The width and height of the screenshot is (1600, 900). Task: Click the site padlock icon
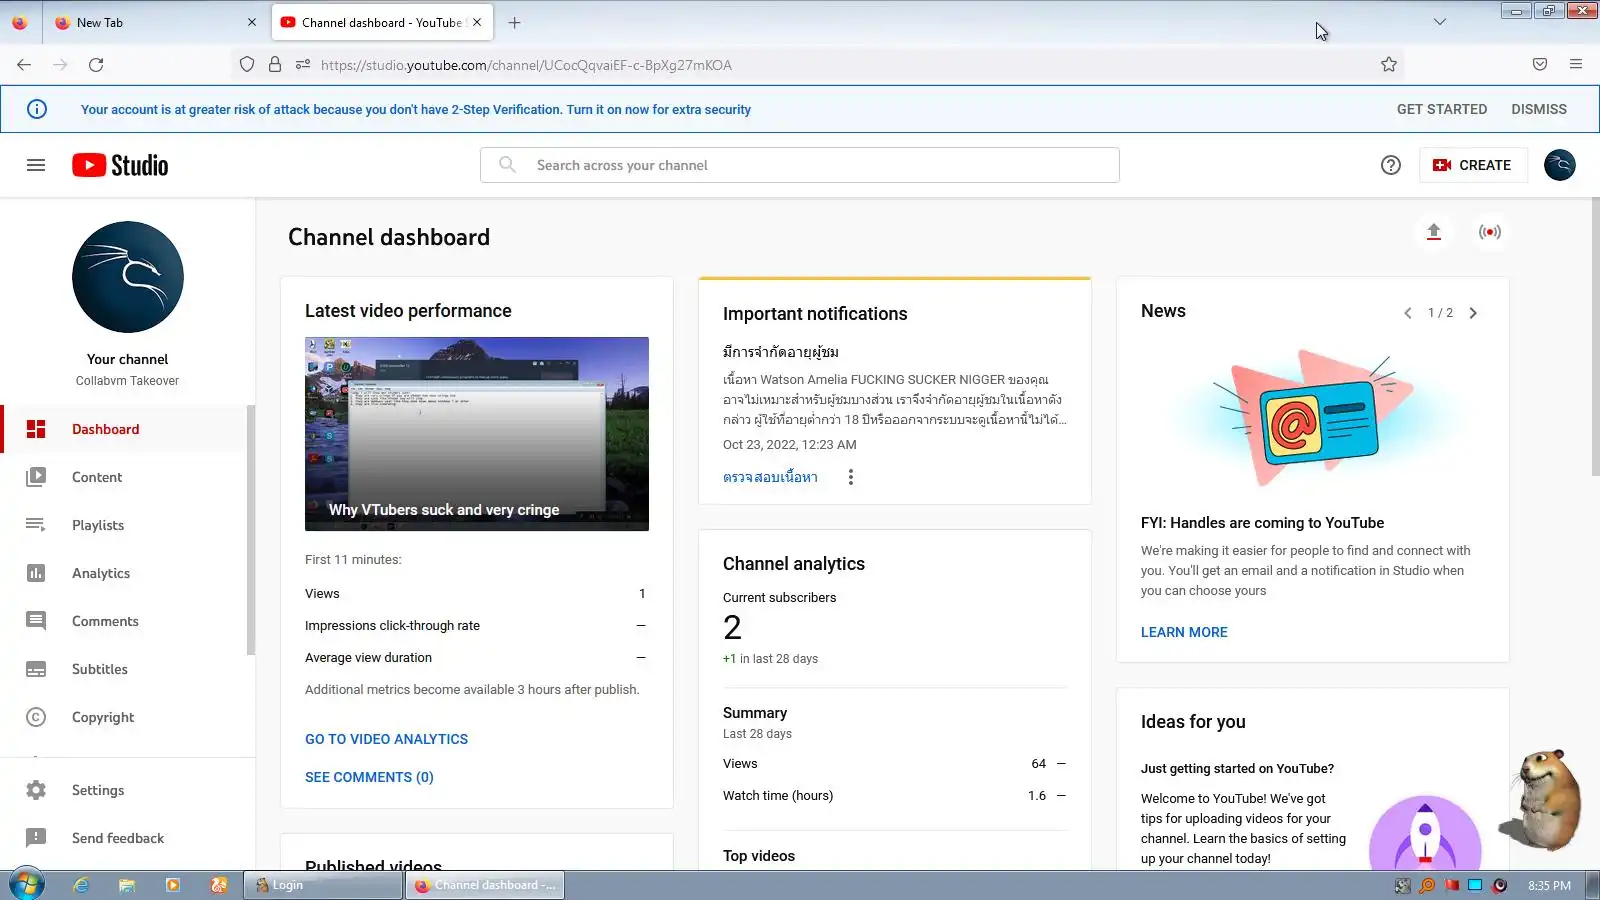[x=275, y=65]
